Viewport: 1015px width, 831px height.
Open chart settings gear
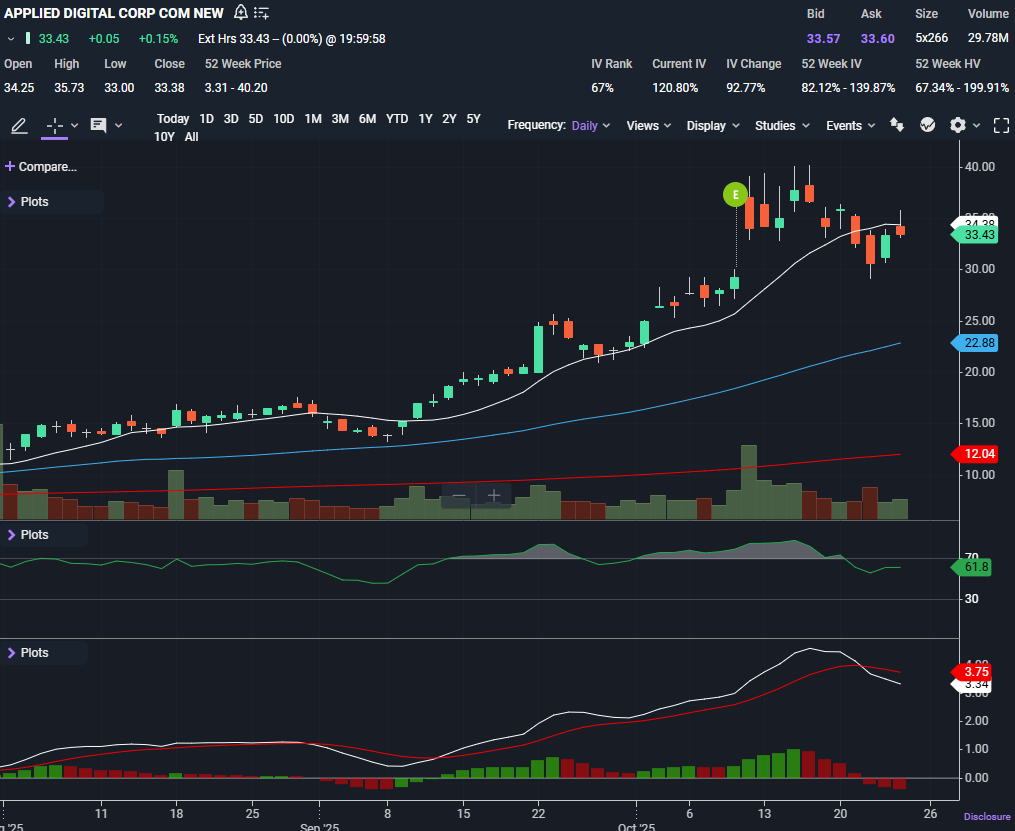(x=957, y=125)
